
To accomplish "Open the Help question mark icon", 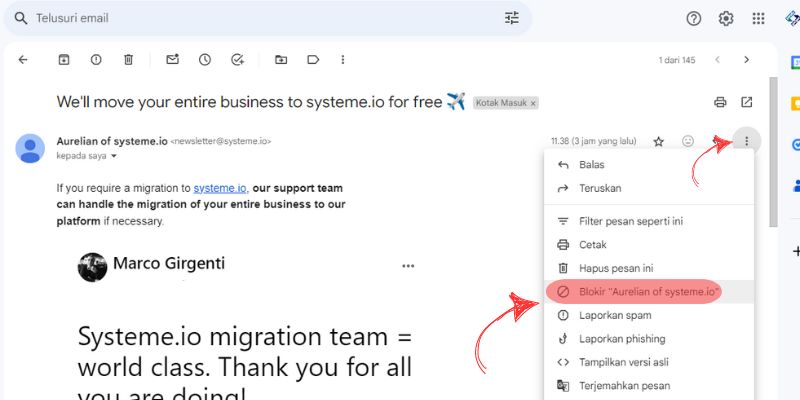I will 693,18.
